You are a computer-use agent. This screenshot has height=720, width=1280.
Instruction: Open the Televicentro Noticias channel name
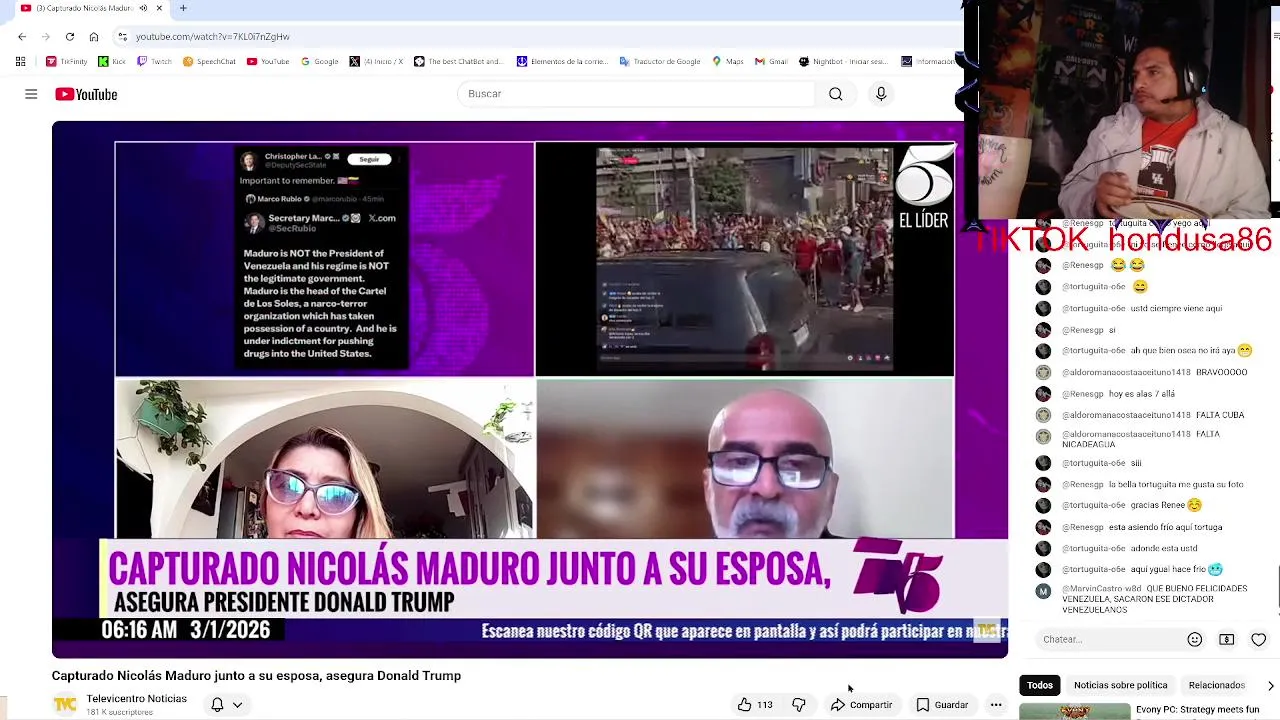[x=136, y=699]
